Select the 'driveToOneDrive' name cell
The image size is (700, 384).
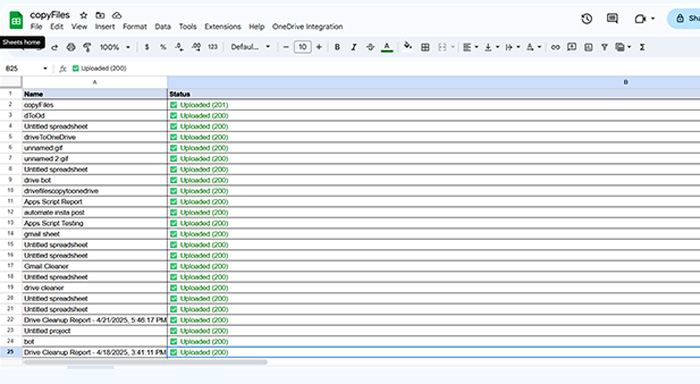pos(95,137)
